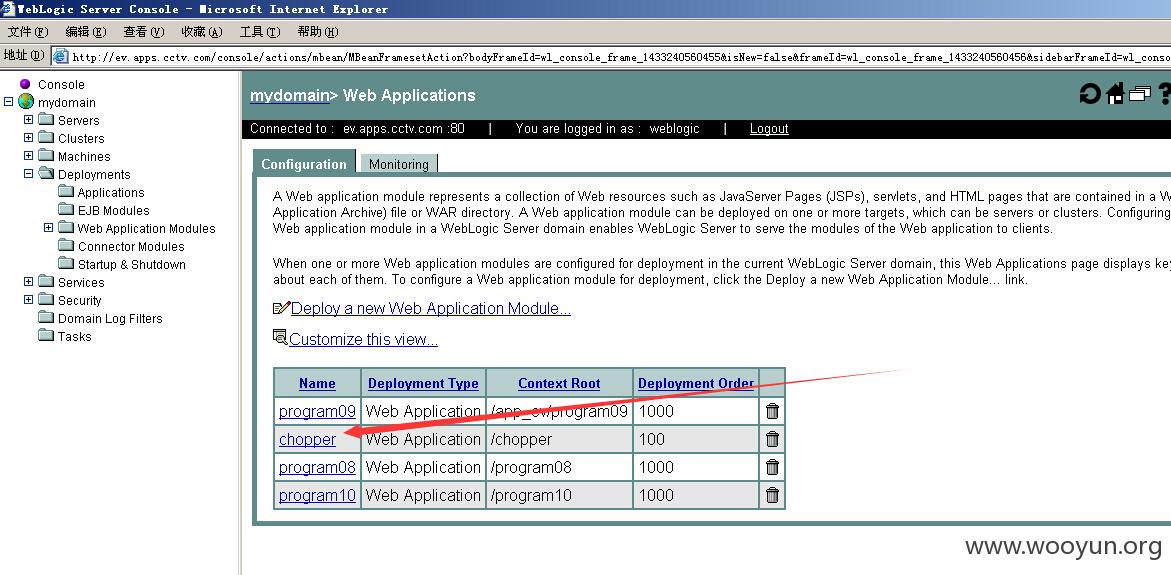
Task: Delete the program10 web application
Action: point(772,495)
